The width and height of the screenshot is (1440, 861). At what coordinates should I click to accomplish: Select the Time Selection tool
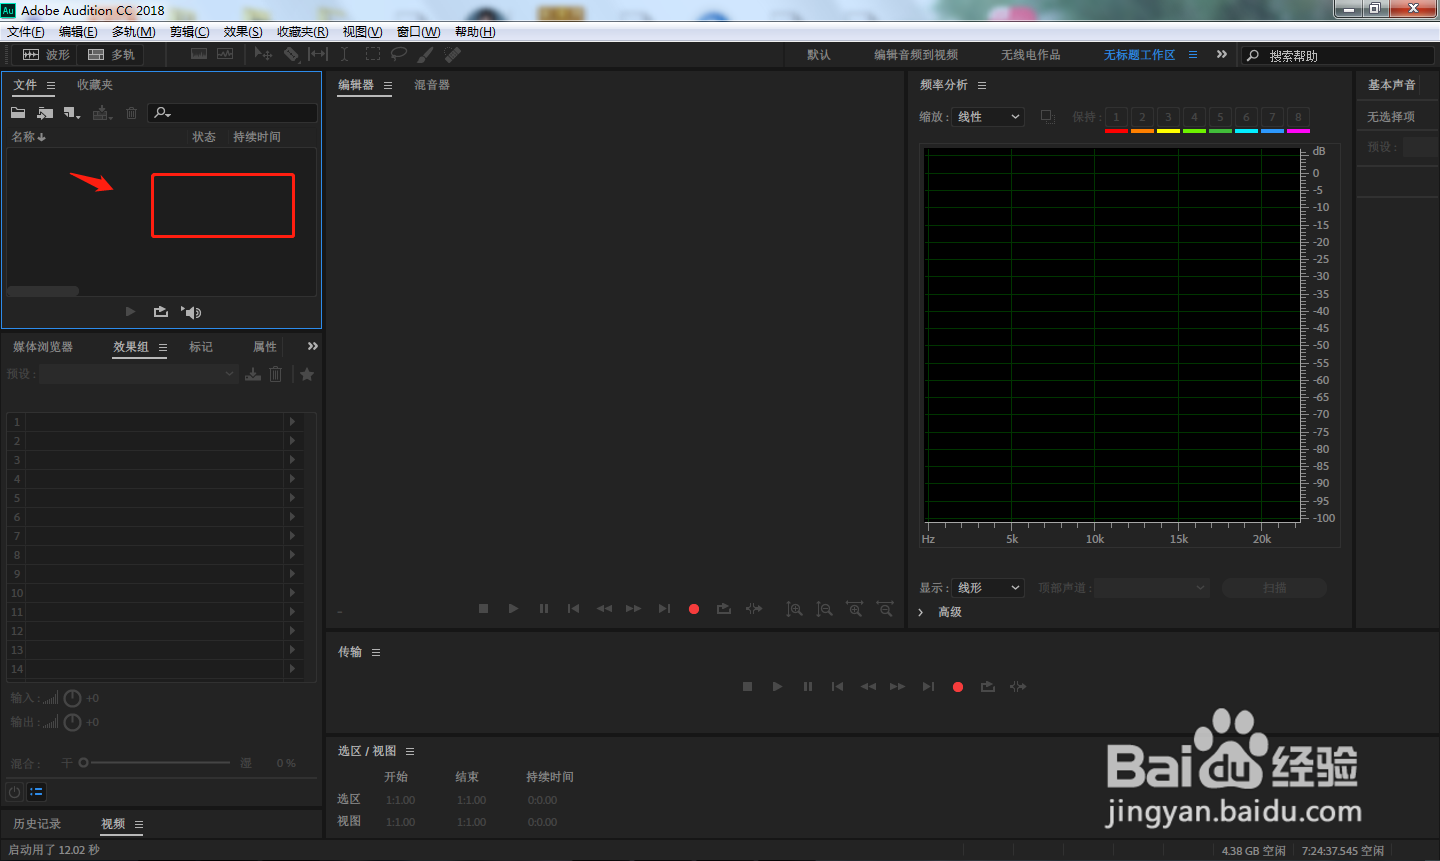[x=344, y=54]
